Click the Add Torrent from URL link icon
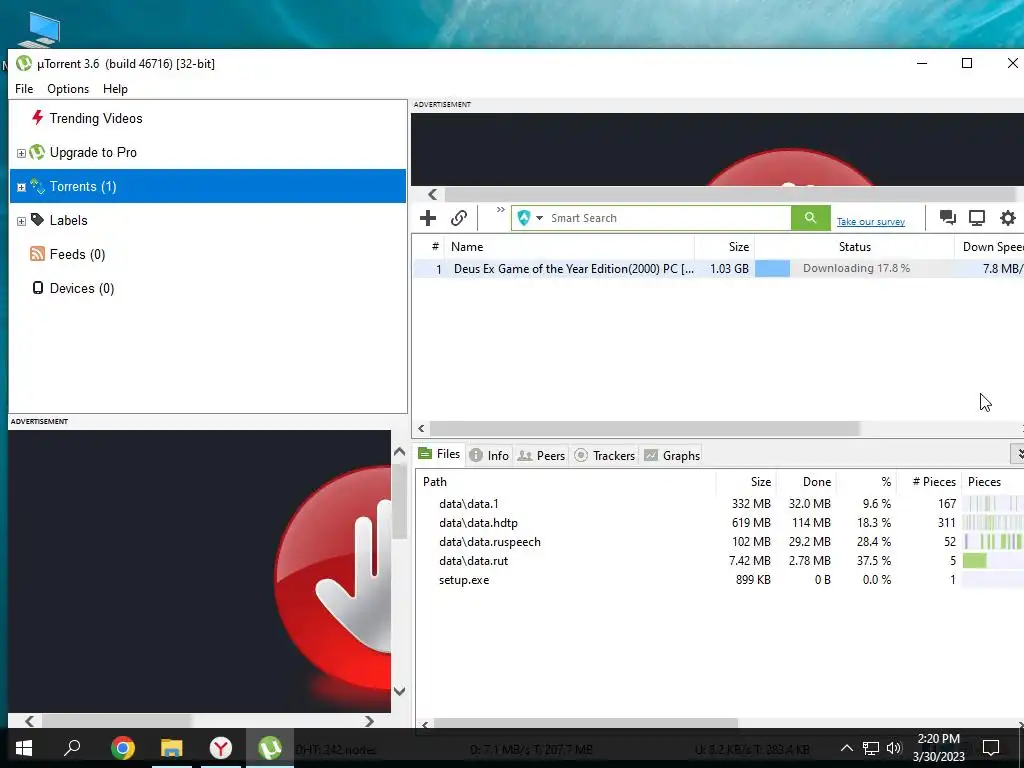The height and width of the screenshot is (768, 1024). click(459, 218)
